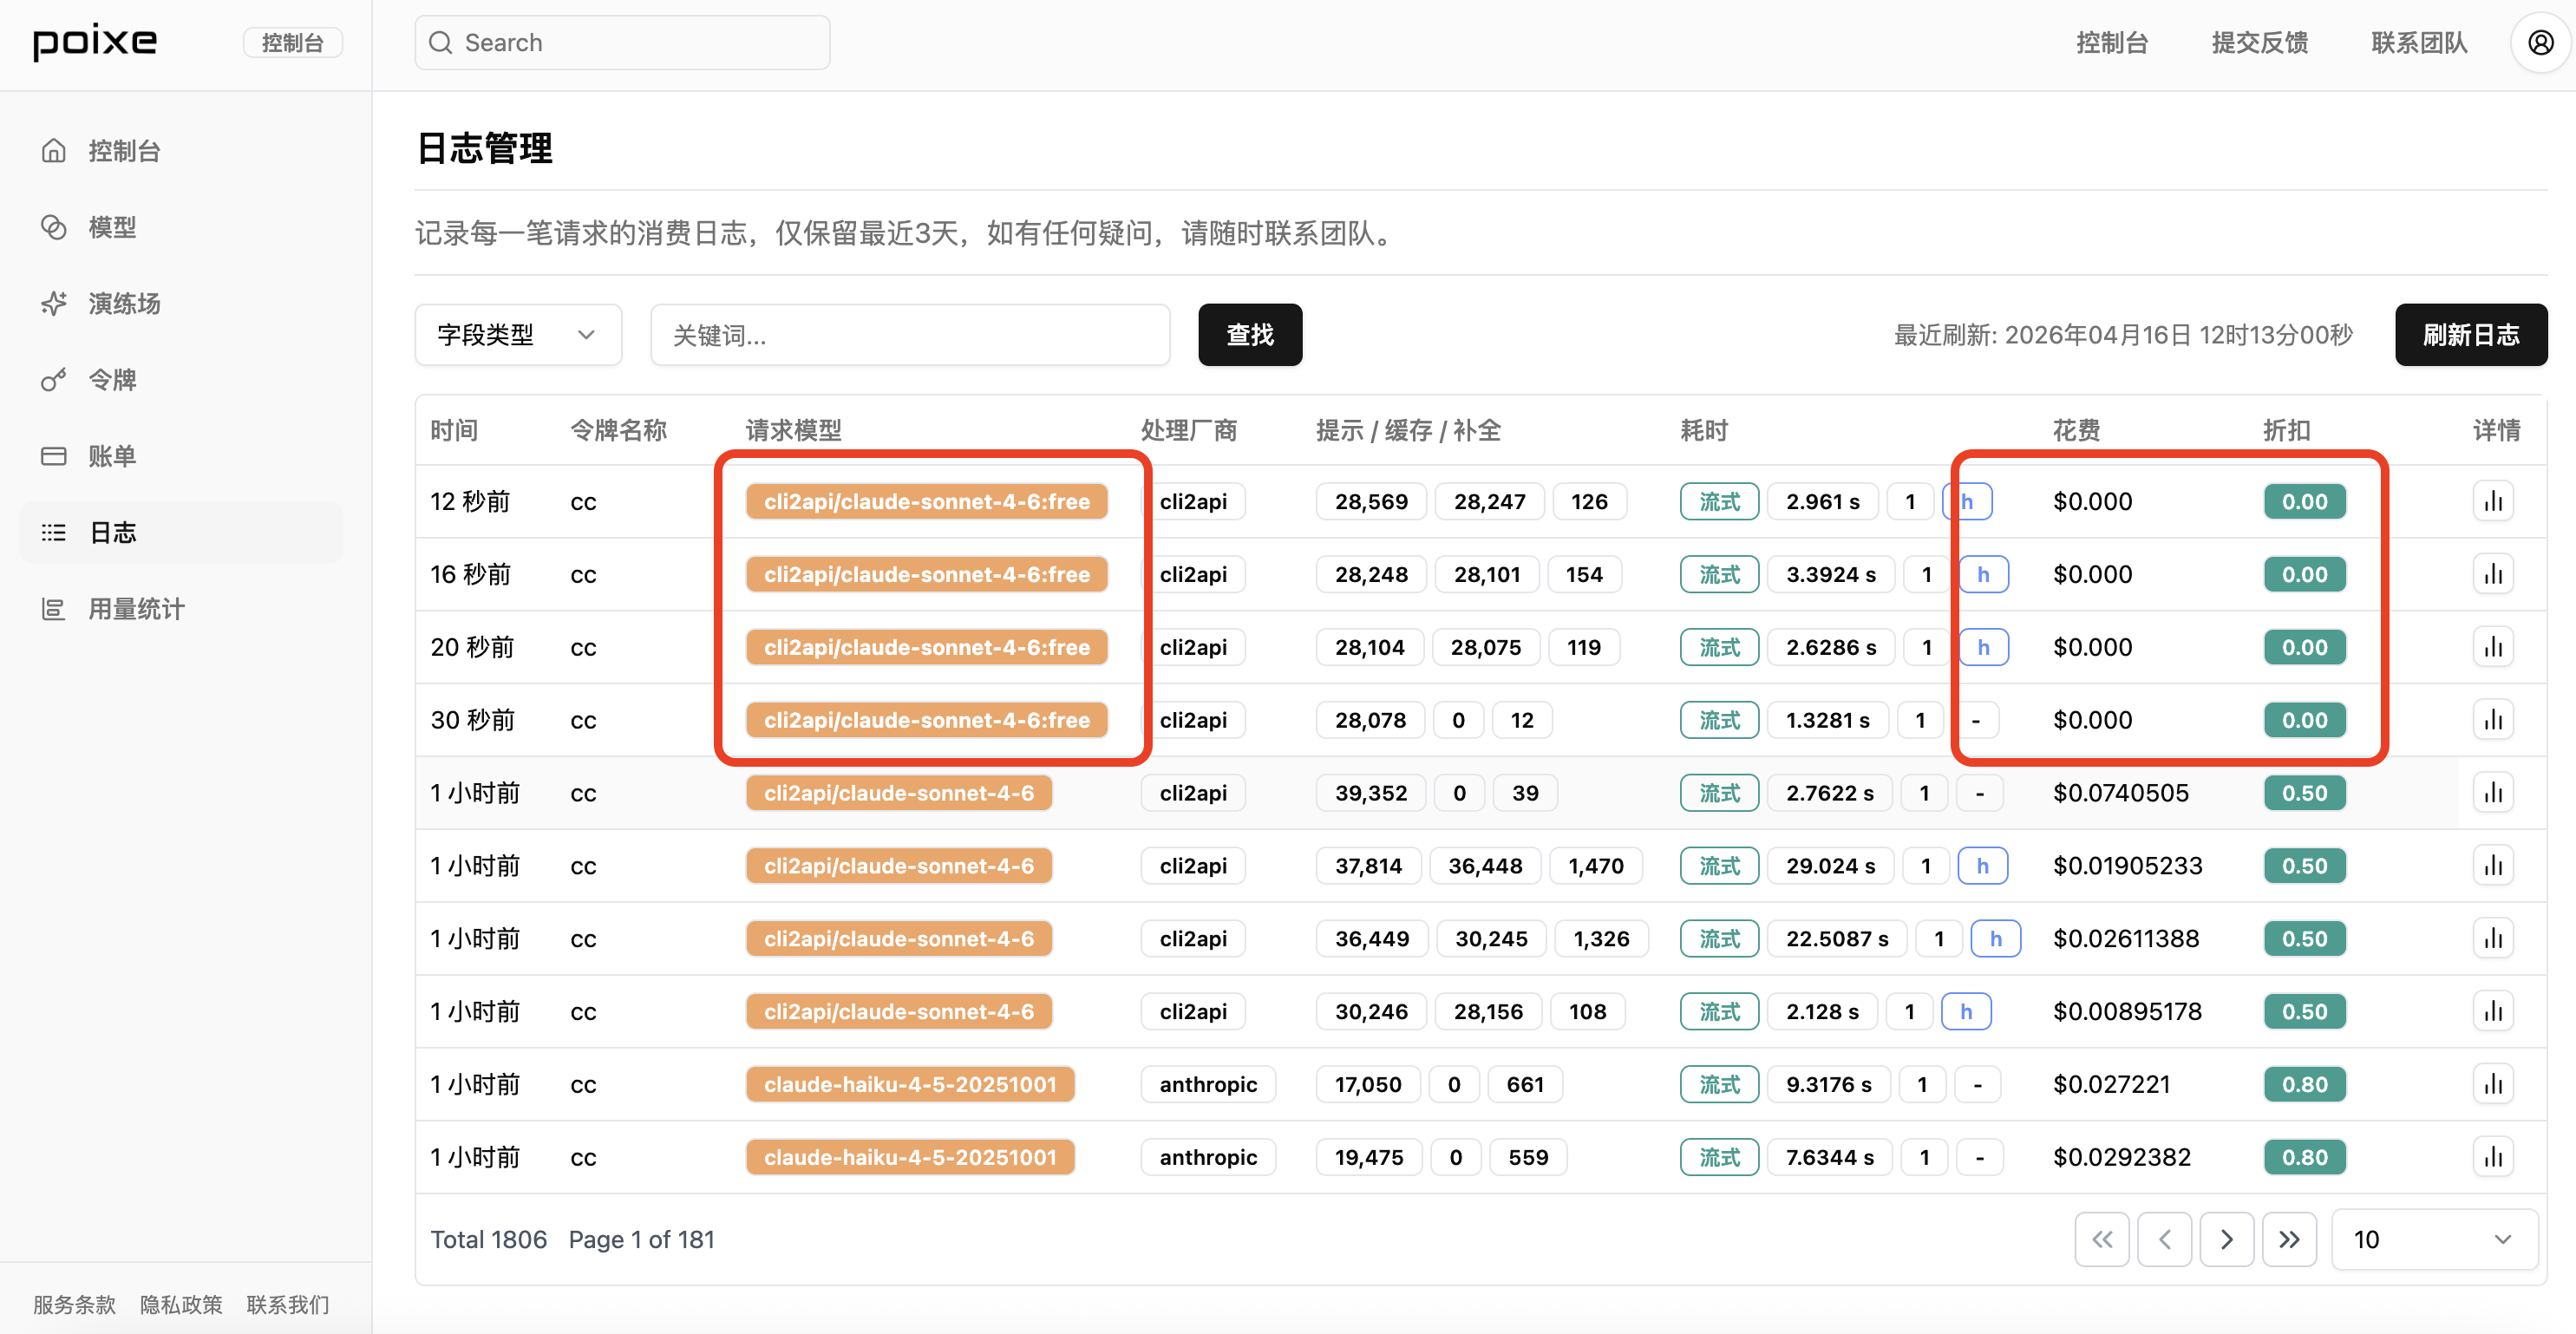2576x1334 pixels.
Task: Go to next page arrow
Action: [2226, 1239]
